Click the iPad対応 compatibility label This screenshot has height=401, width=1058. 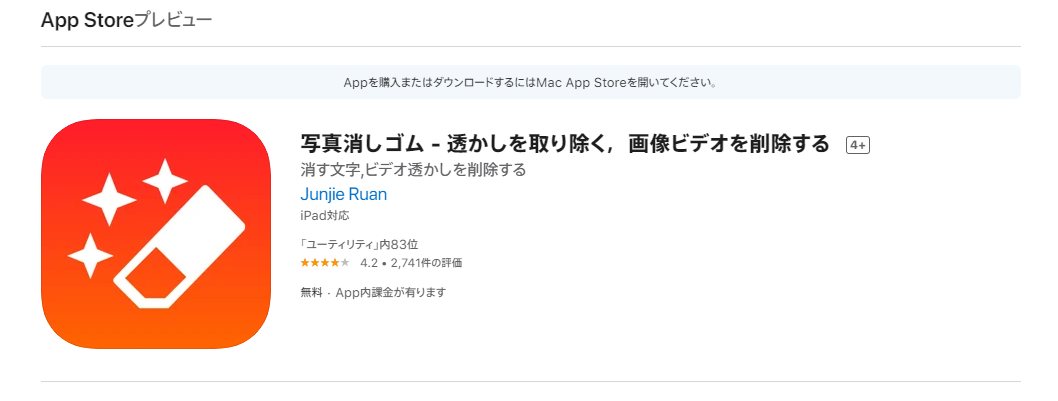pos(325,216)
